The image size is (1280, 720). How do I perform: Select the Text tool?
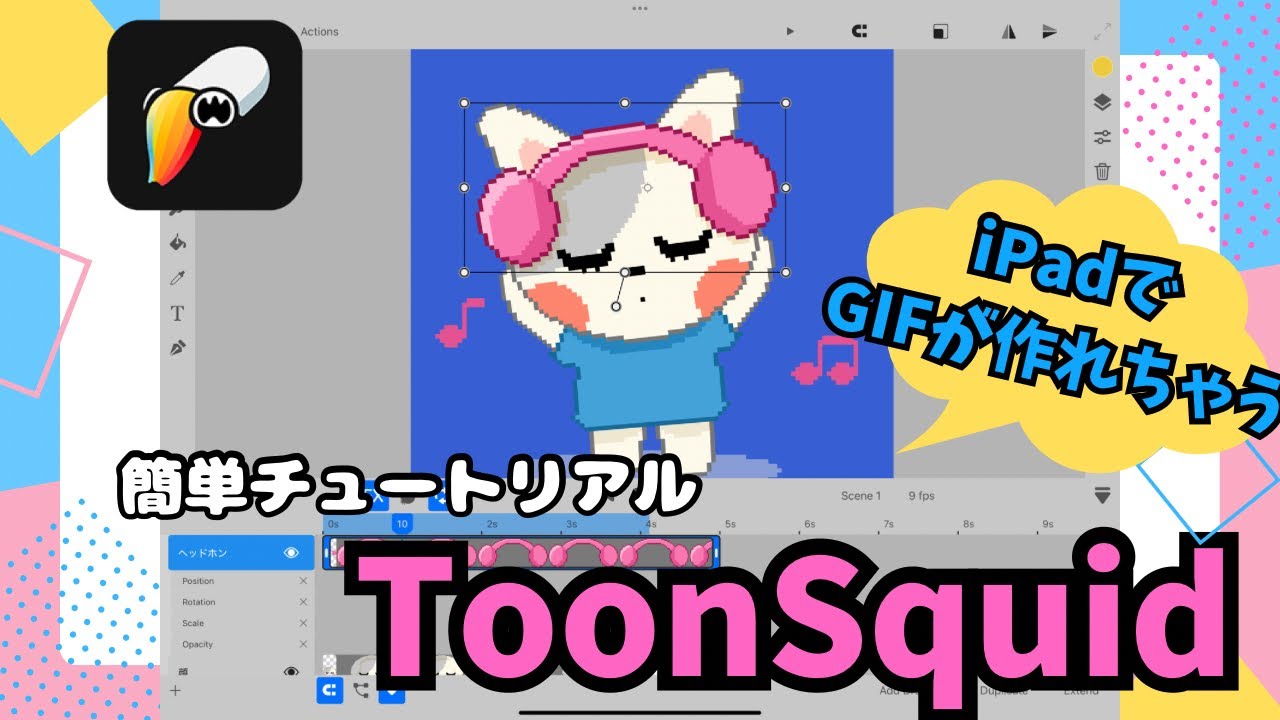(178, 313)
